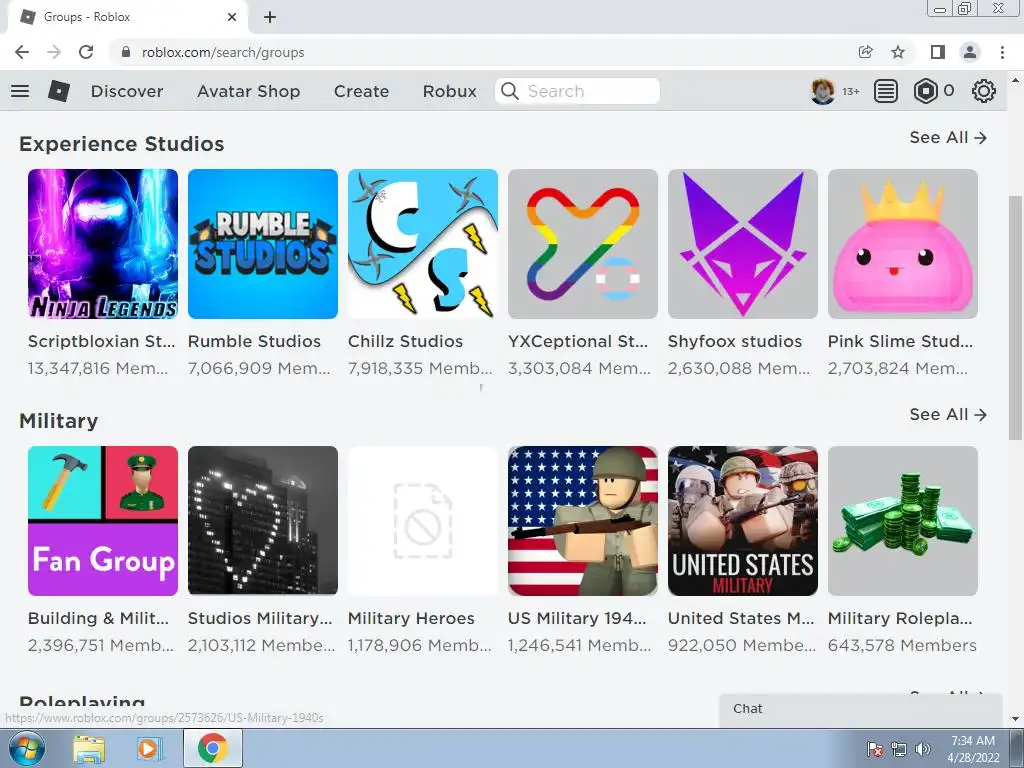Open Shyfoox studios group name link
This screenshot has height=768, width=1024.
(735, 342)
